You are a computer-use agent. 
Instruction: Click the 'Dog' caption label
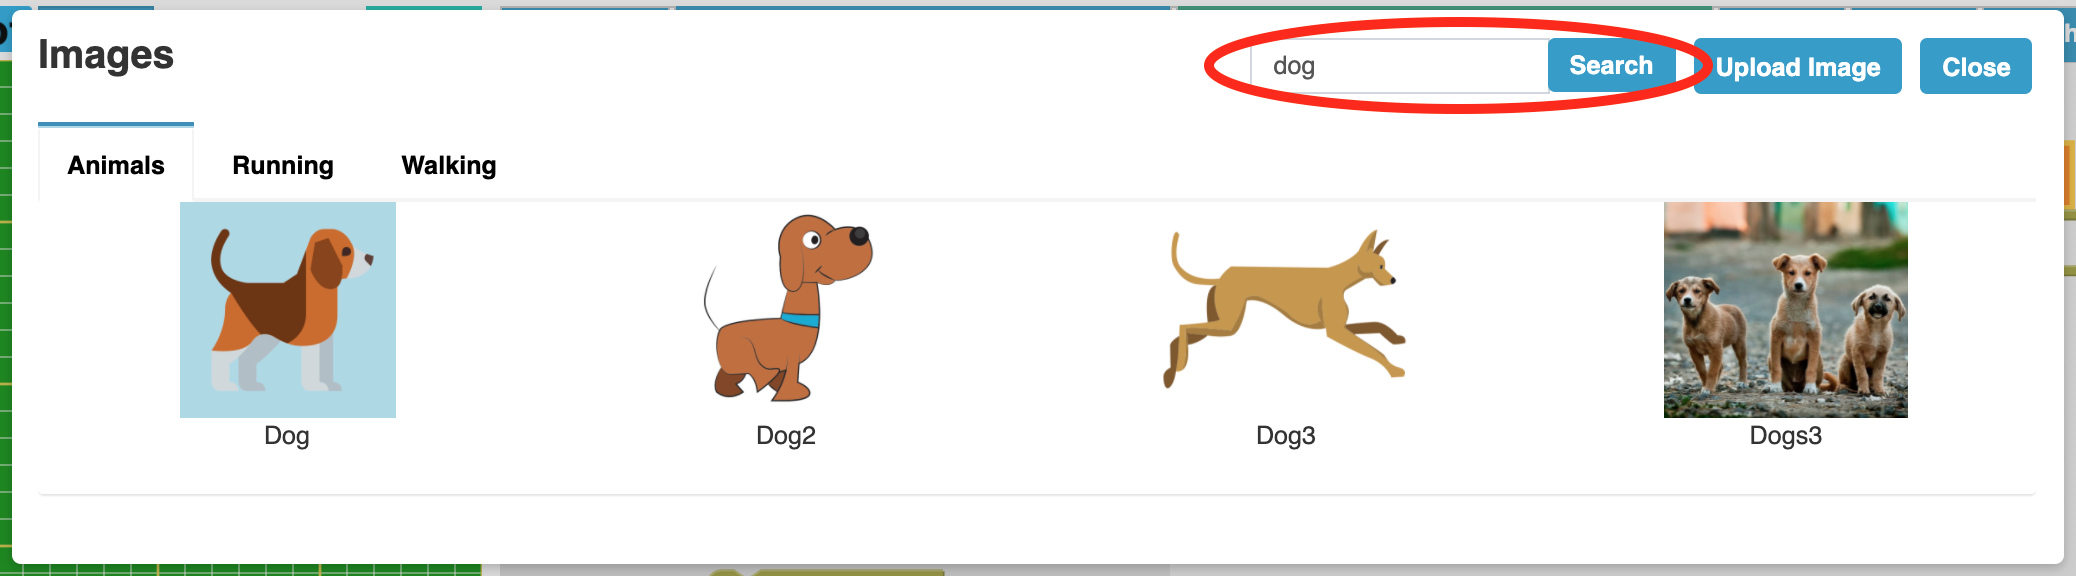[287, 436]
